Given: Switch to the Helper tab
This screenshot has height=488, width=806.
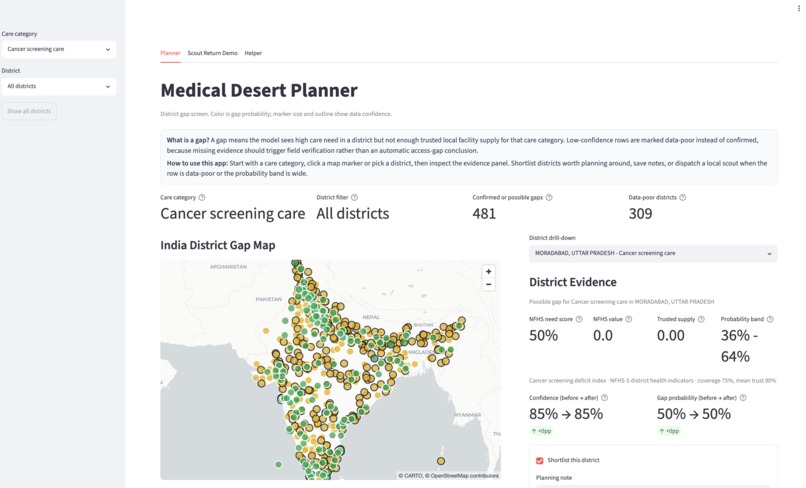Looking at the screenshot, I should tap(253, 53).
